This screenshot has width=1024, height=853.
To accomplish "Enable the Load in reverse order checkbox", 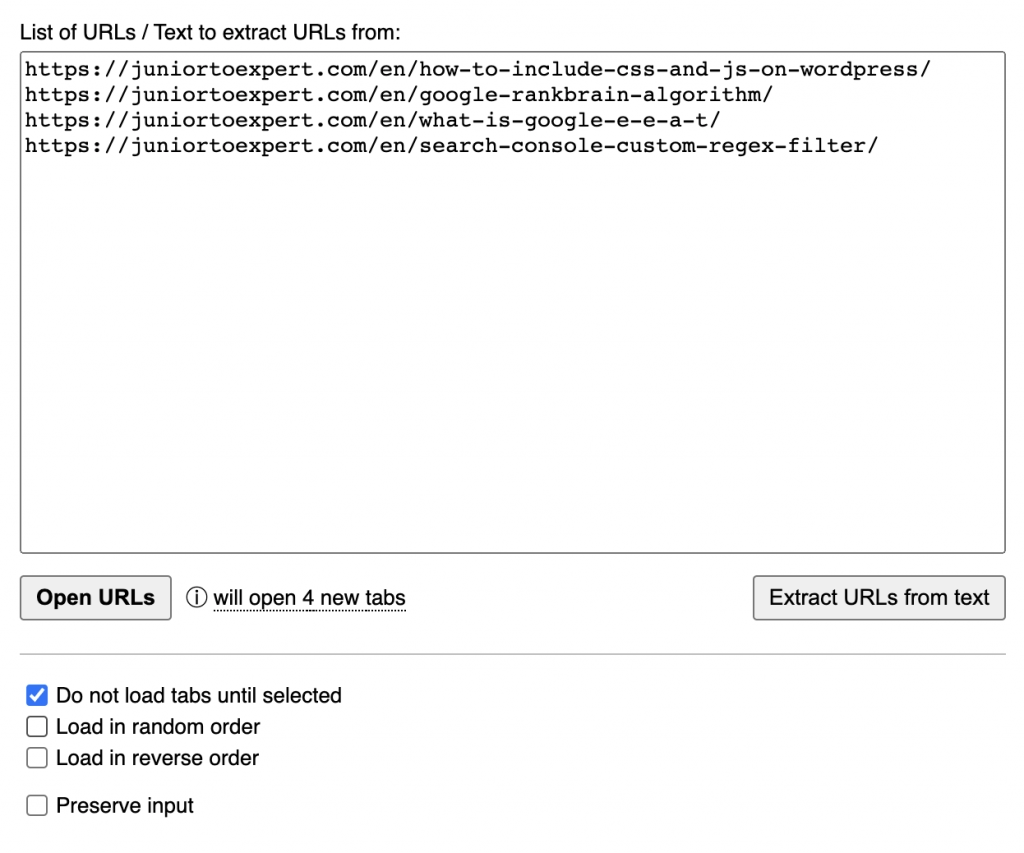I will coord(37,758).
